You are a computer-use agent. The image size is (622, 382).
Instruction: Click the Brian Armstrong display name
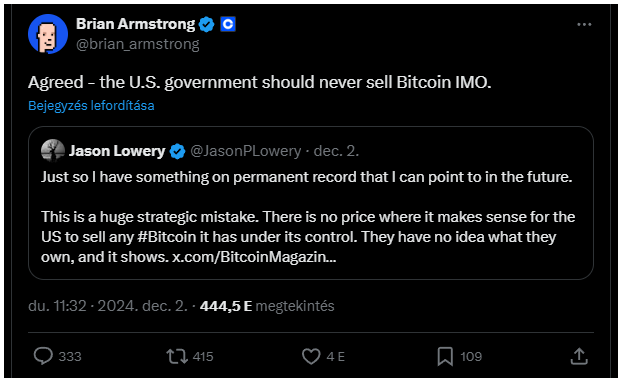(x=136, y=24)
